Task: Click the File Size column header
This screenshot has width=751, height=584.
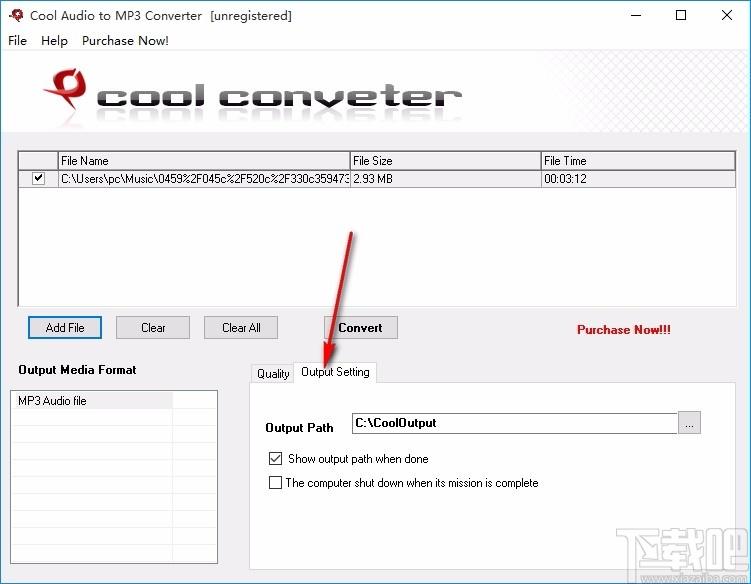Action: tap(445, 160)
